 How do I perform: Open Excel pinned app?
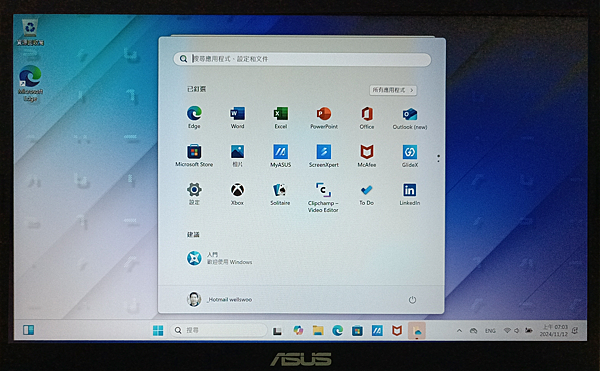pos(280,117)
